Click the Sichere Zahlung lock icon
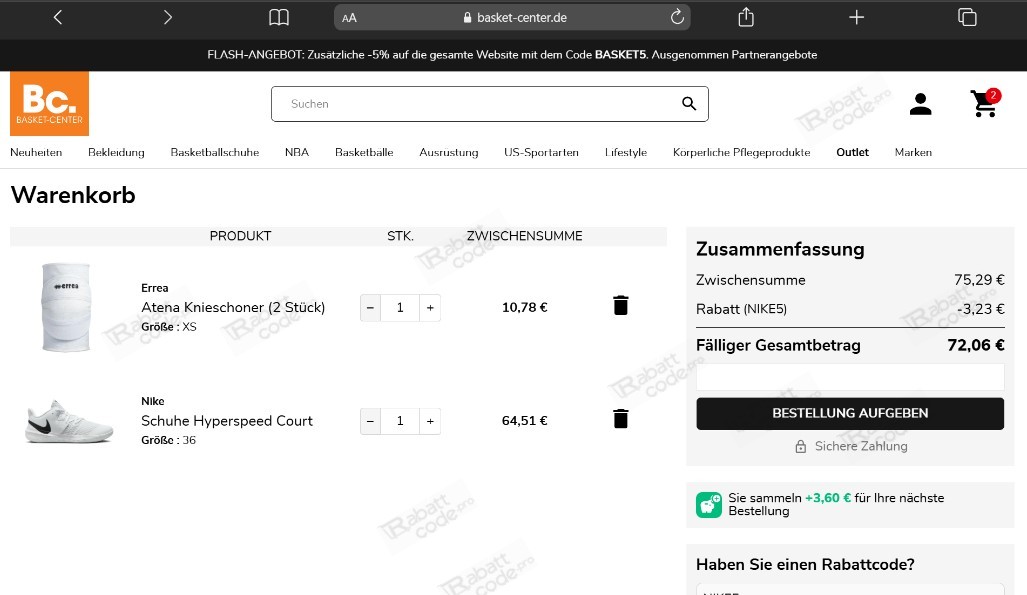This screenshot has height=595, width=1027. coord(800,446)
